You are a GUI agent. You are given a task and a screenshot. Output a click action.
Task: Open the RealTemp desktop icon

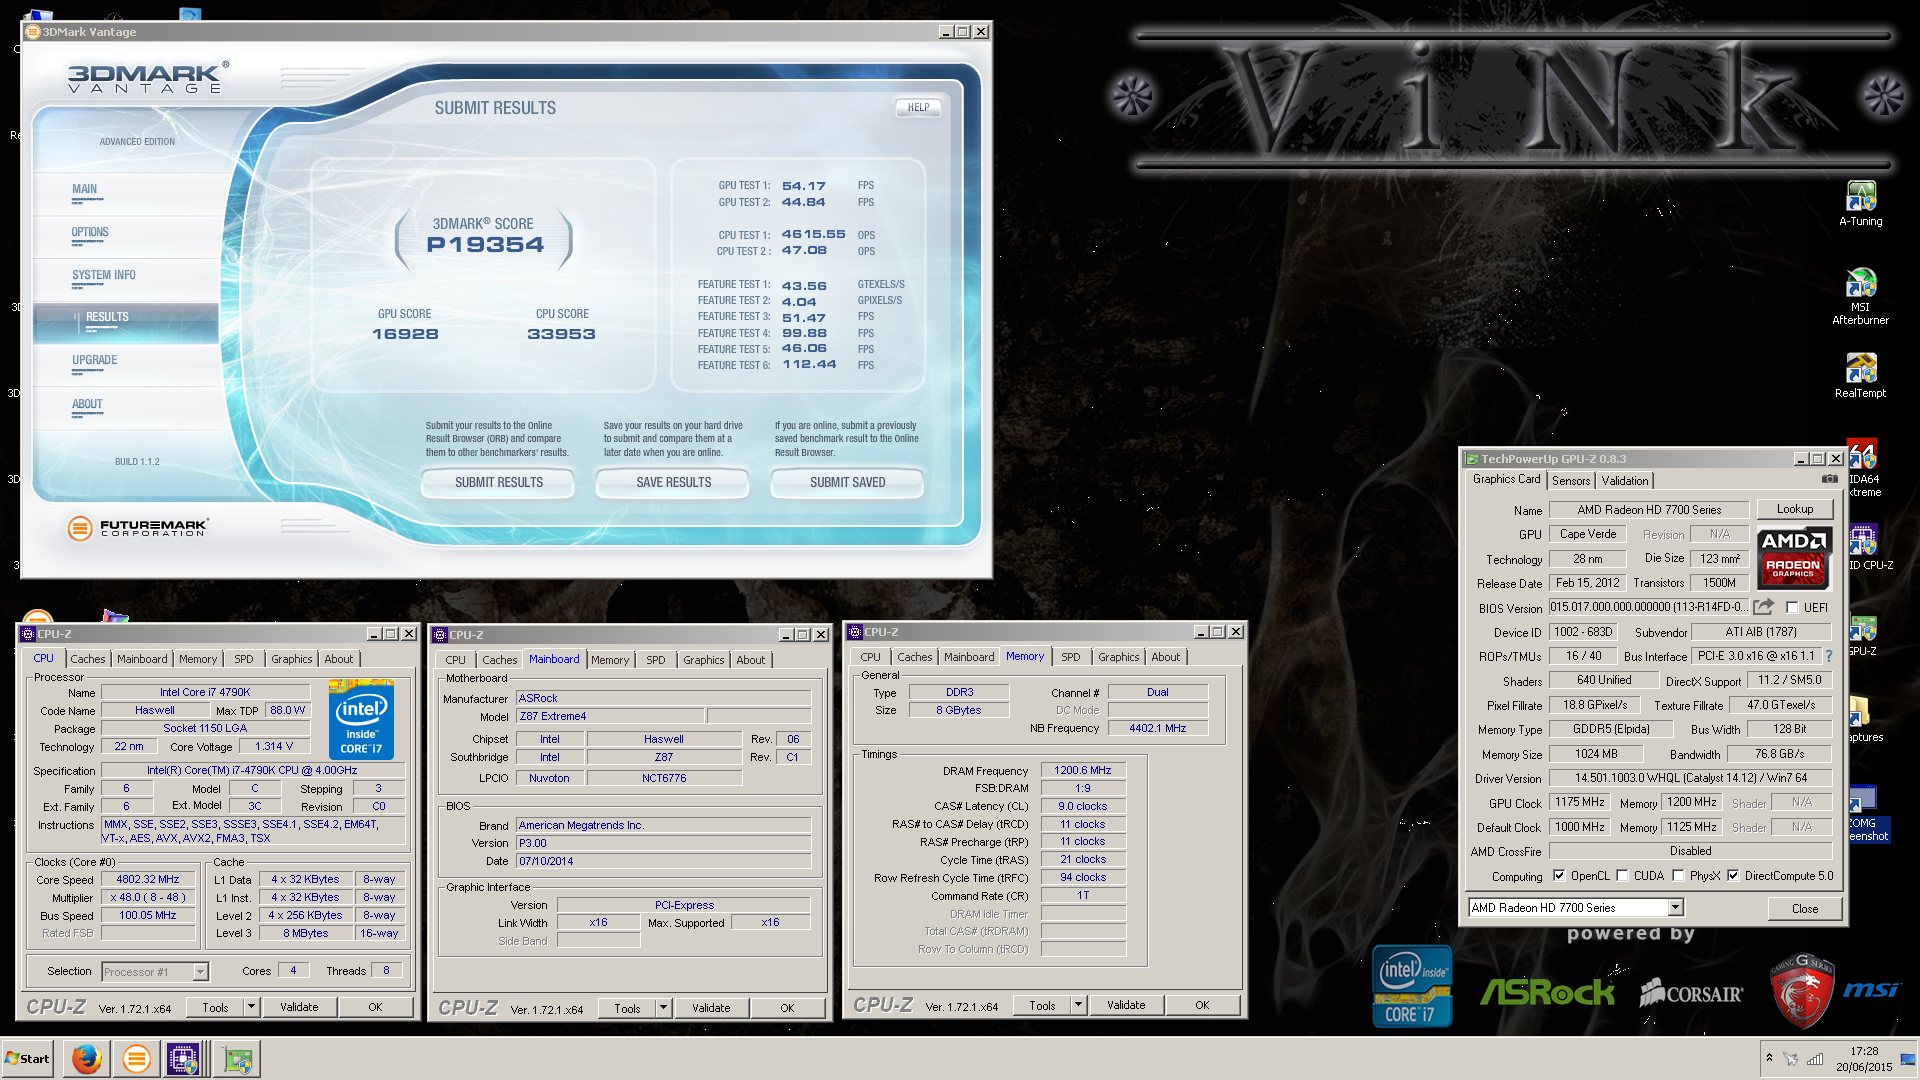coord(1860,376)
